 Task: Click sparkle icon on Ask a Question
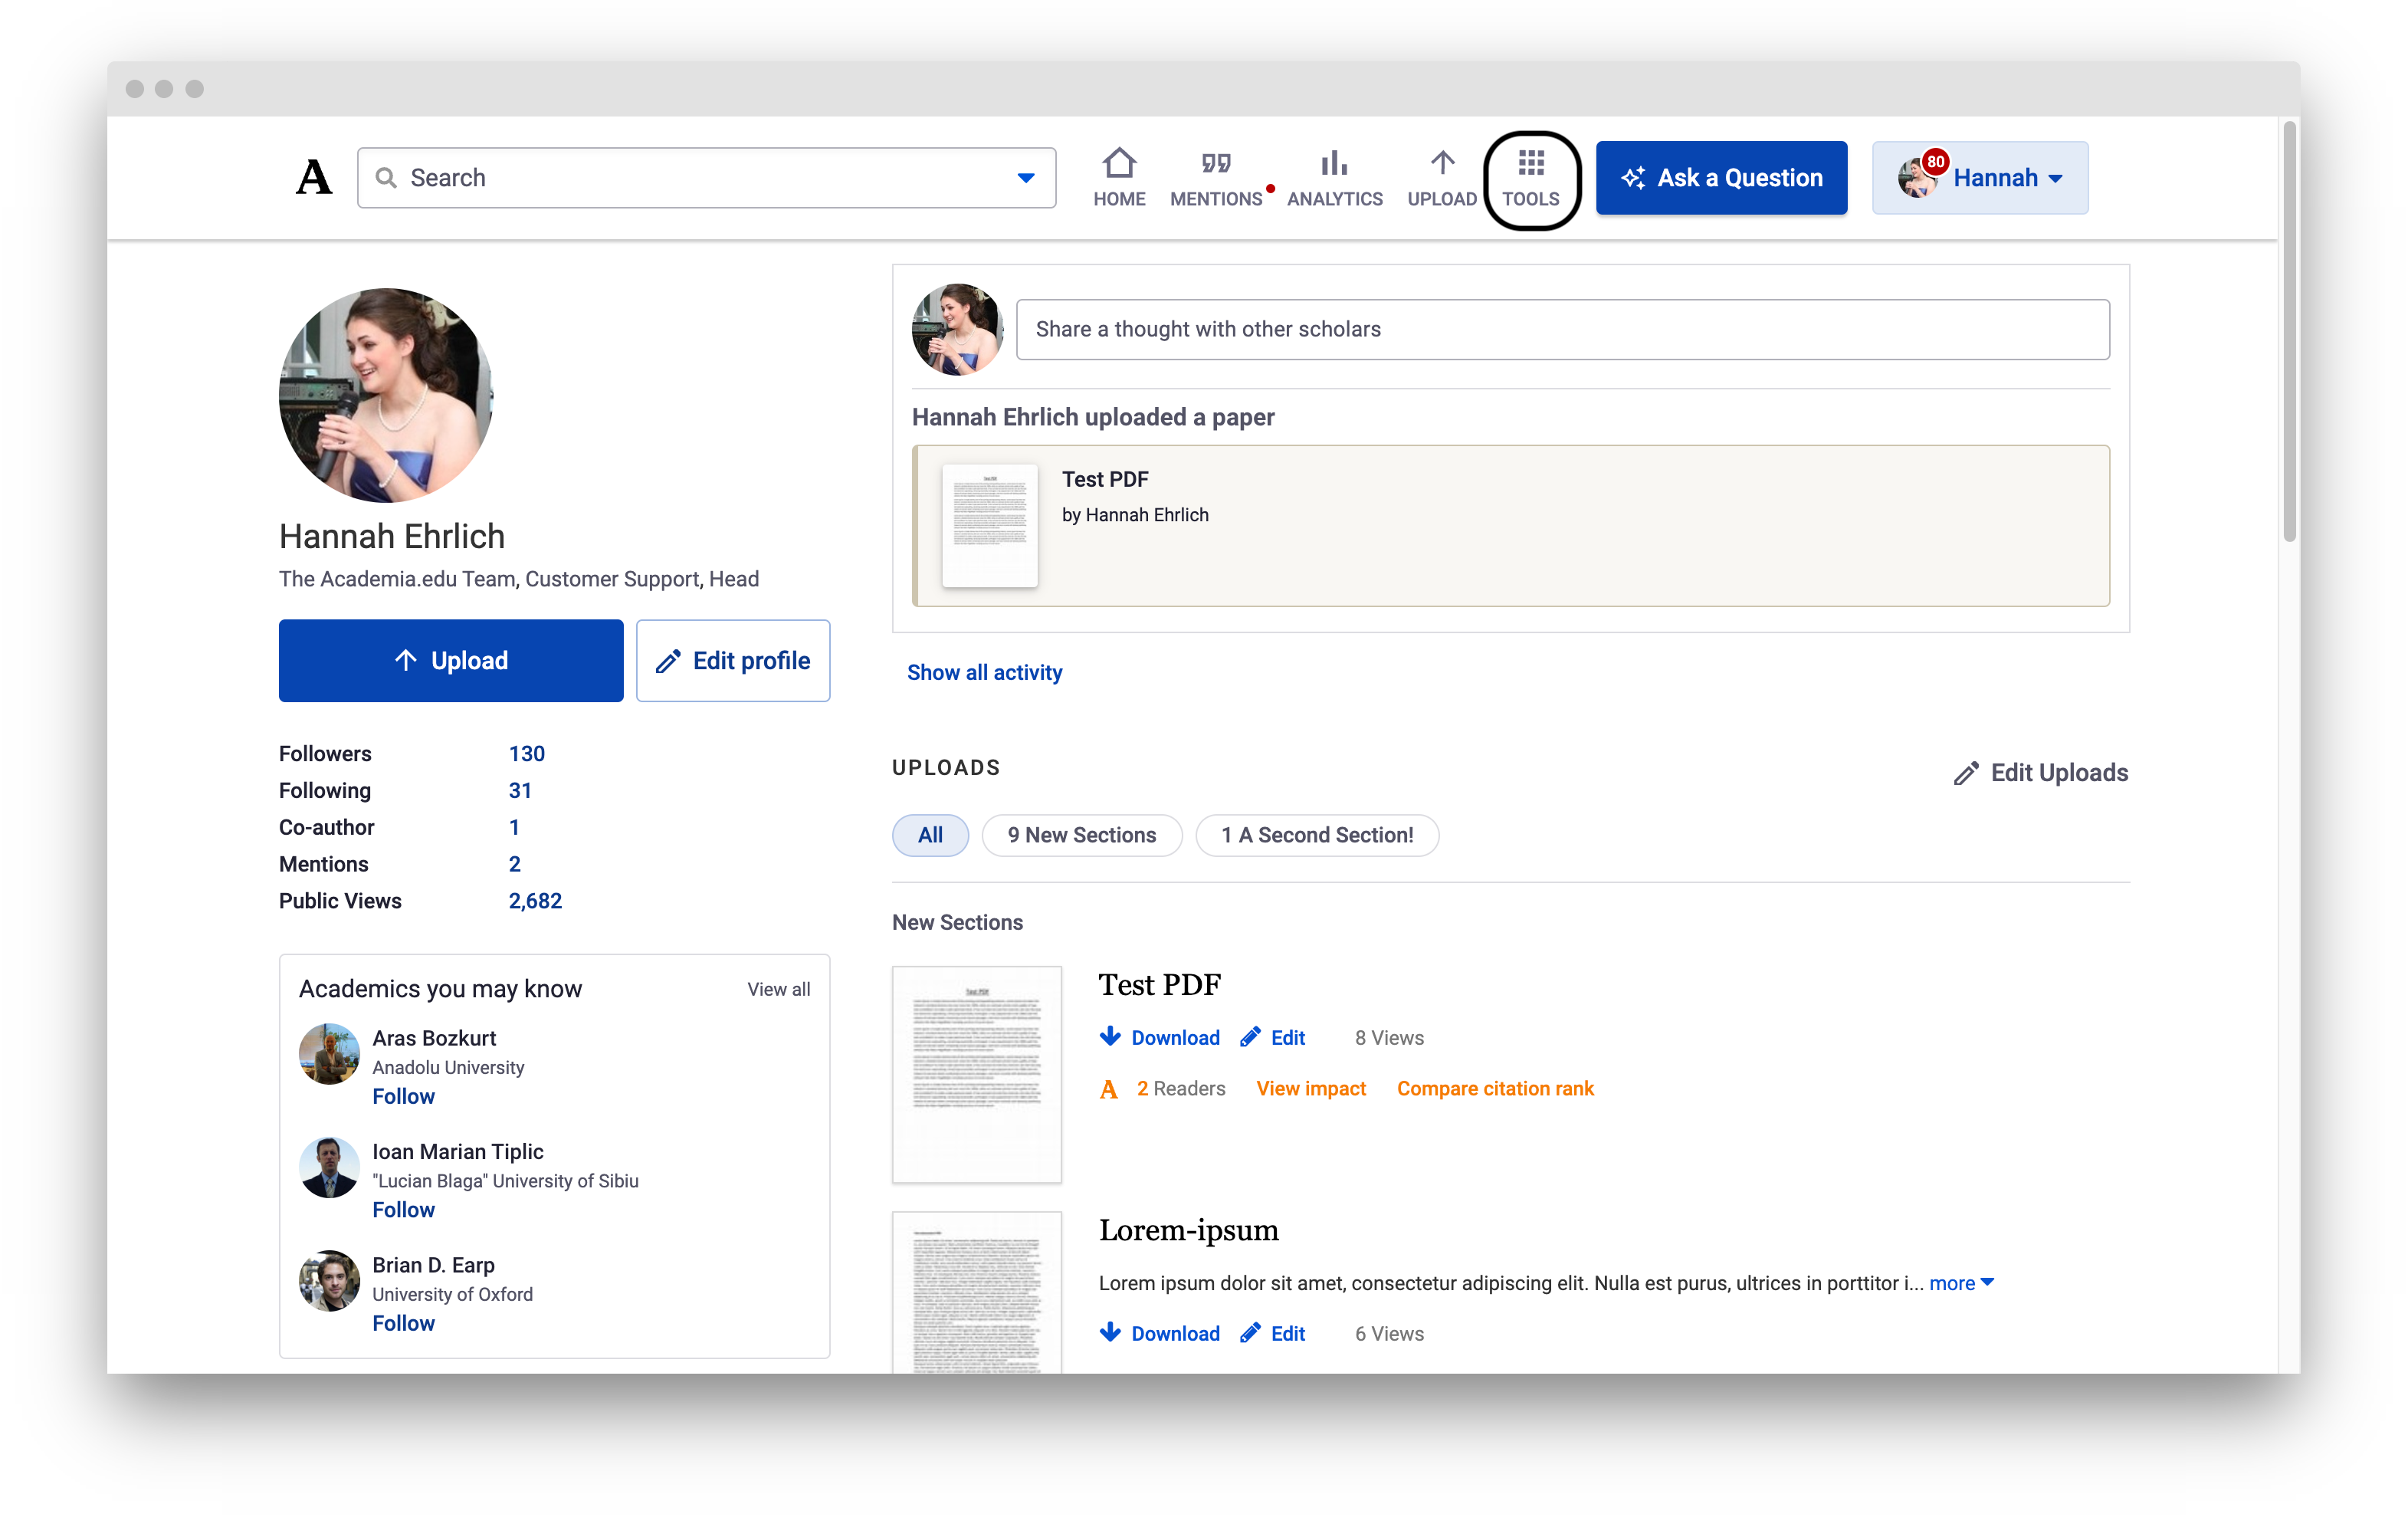(x=1633, y=178)
